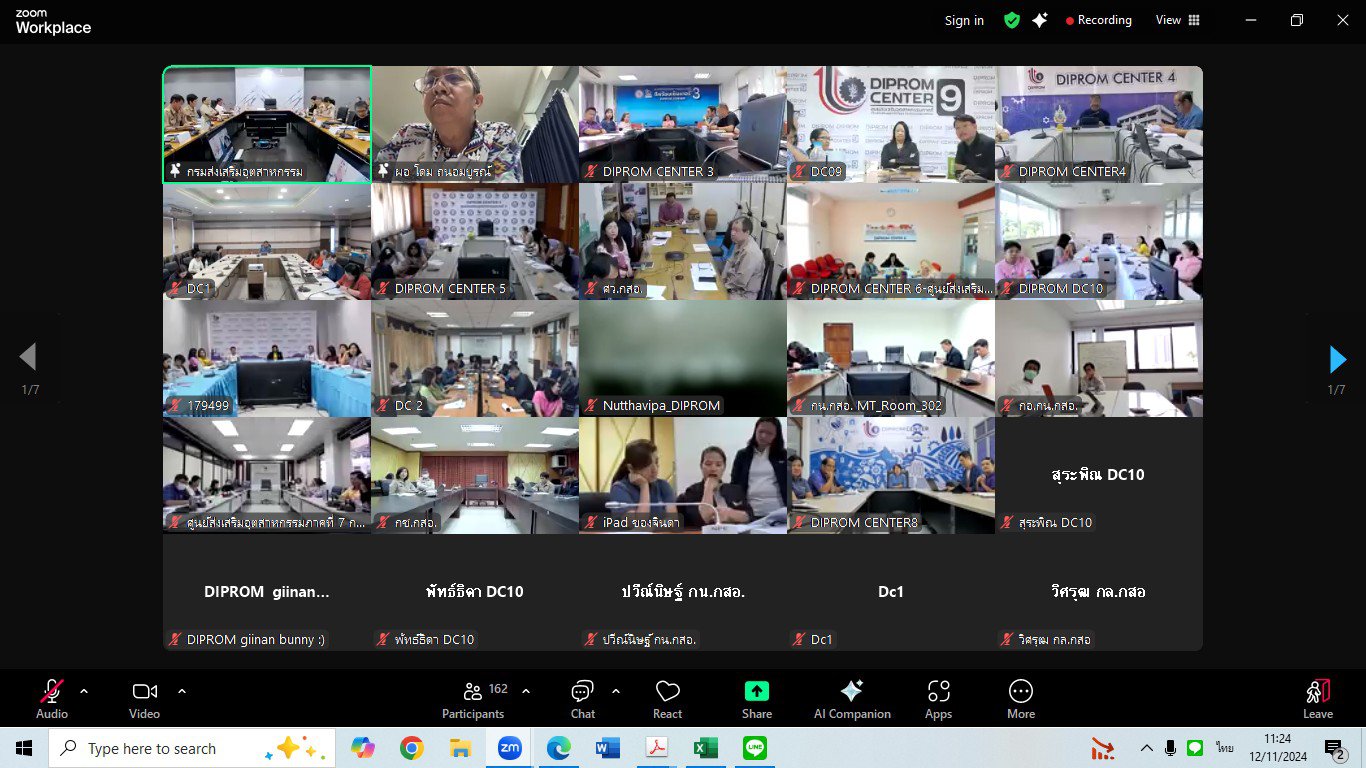
Task: Open File Explorer from taskbar
Action: (460, 748)
